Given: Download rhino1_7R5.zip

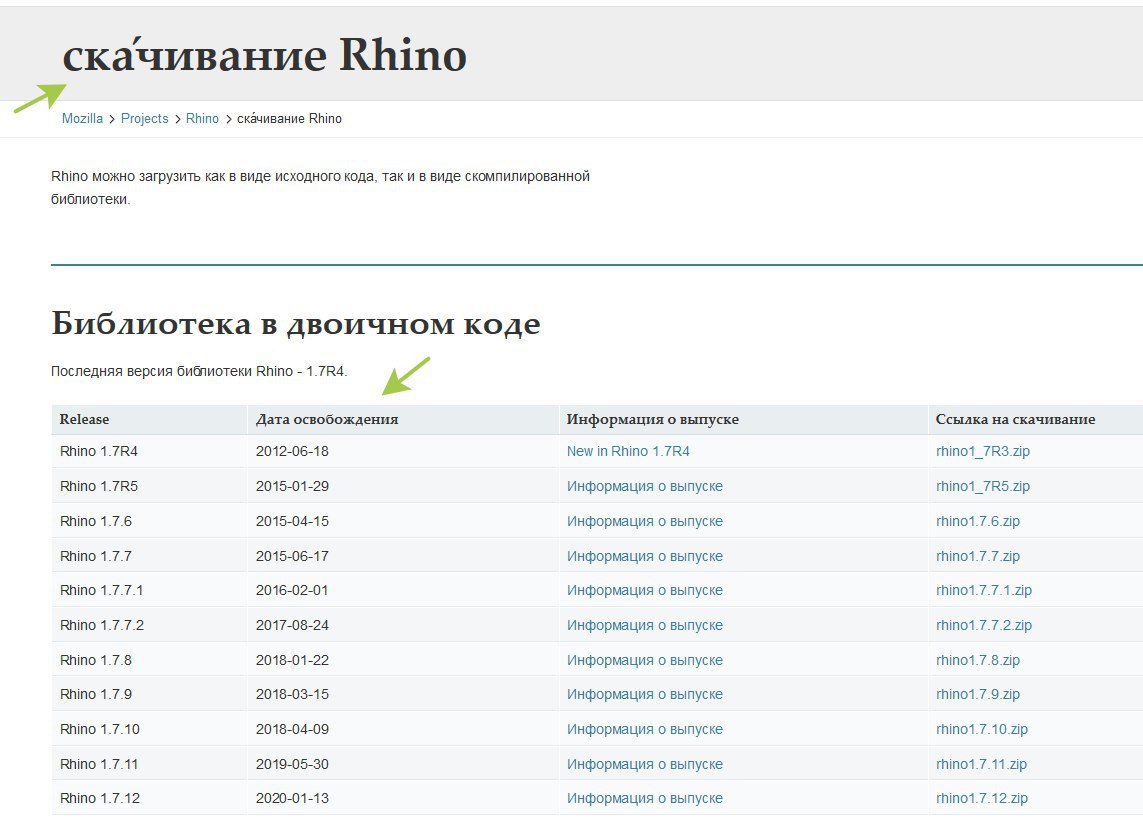Looking at the screenshot, I should coord(983,486).
